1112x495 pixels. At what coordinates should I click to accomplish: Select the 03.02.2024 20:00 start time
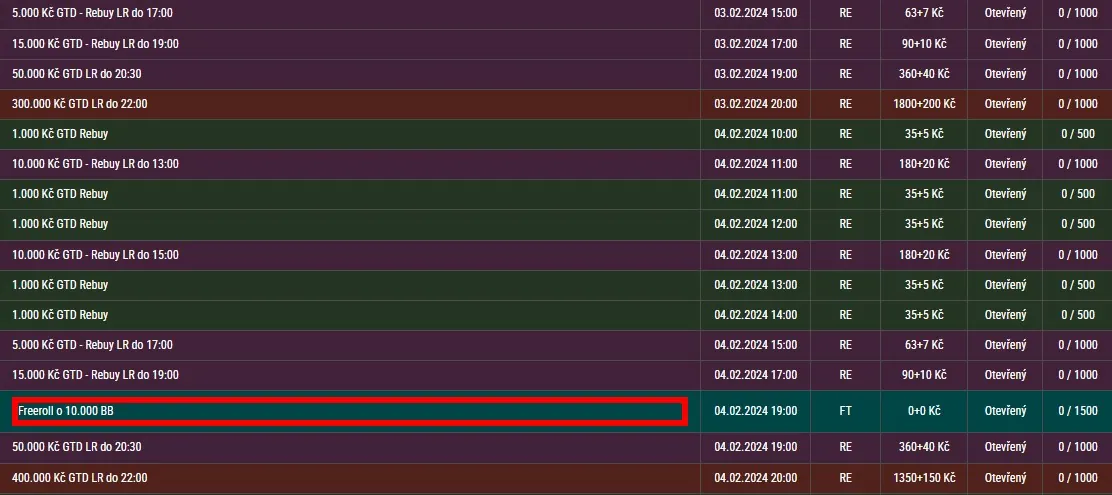coord(755,104)
